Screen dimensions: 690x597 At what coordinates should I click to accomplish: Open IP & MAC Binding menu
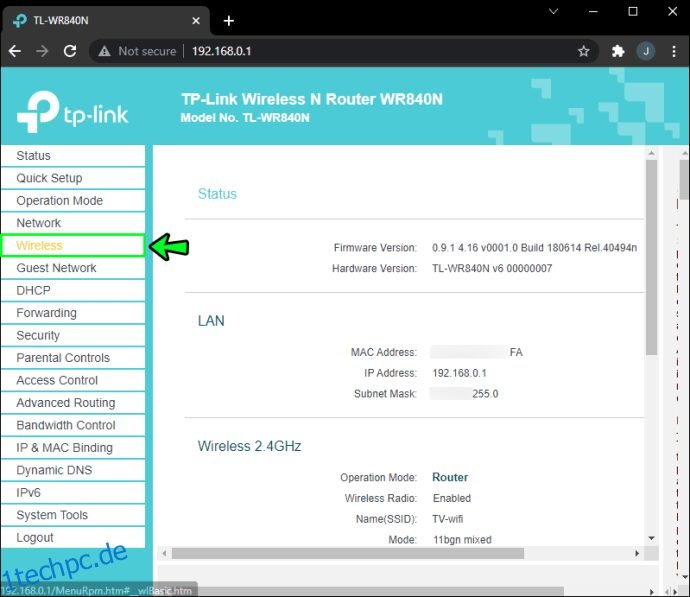point(73,447)
